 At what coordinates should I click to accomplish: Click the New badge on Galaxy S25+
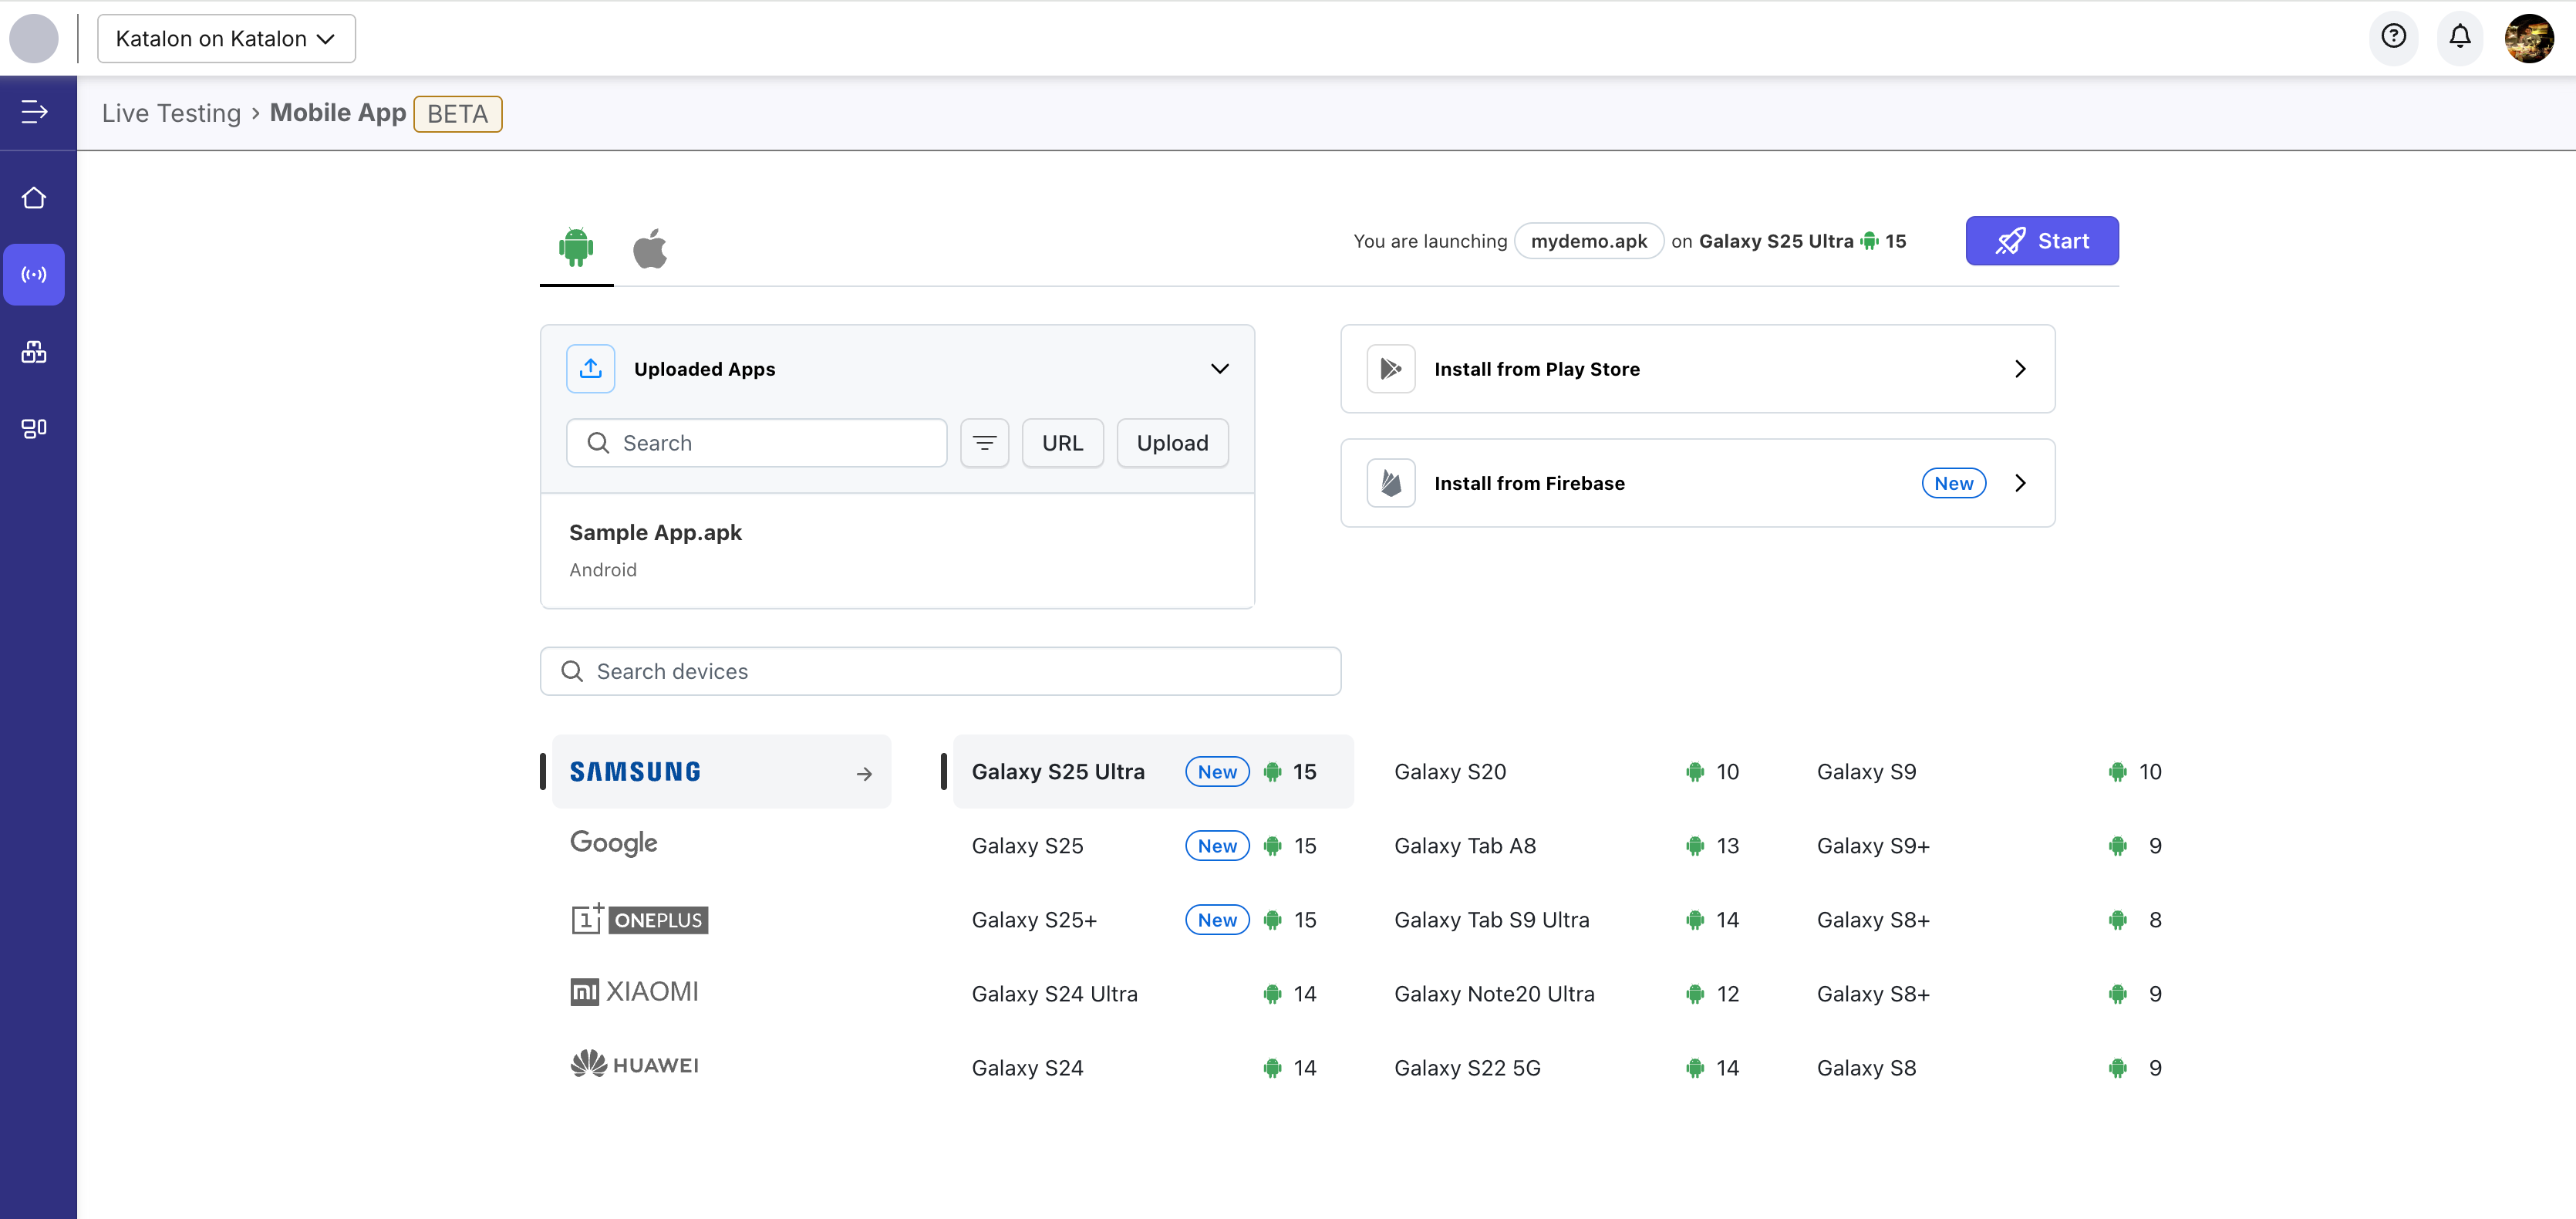1217,920
